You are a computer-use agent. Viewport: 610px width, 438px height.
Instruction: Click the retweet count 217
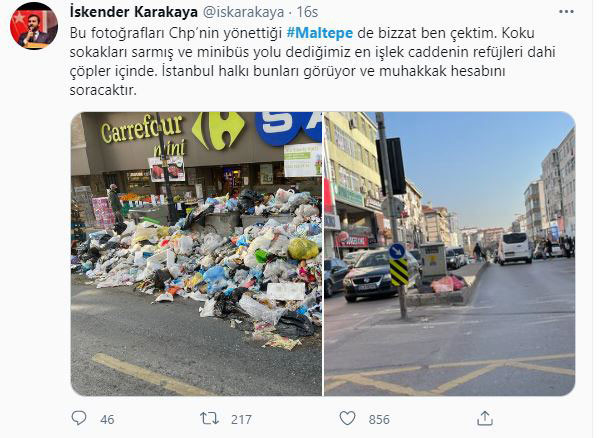coord(241,419)
